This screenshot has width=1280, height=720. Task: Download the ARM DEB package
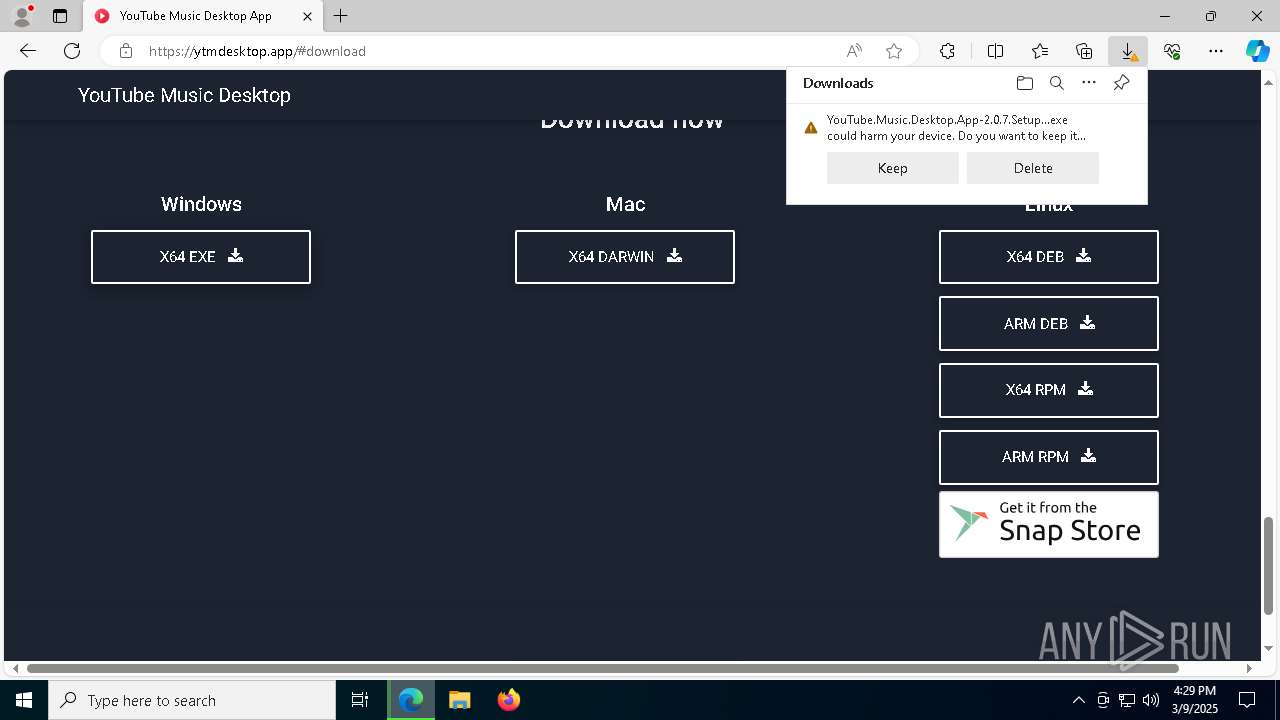point(1049,324)
